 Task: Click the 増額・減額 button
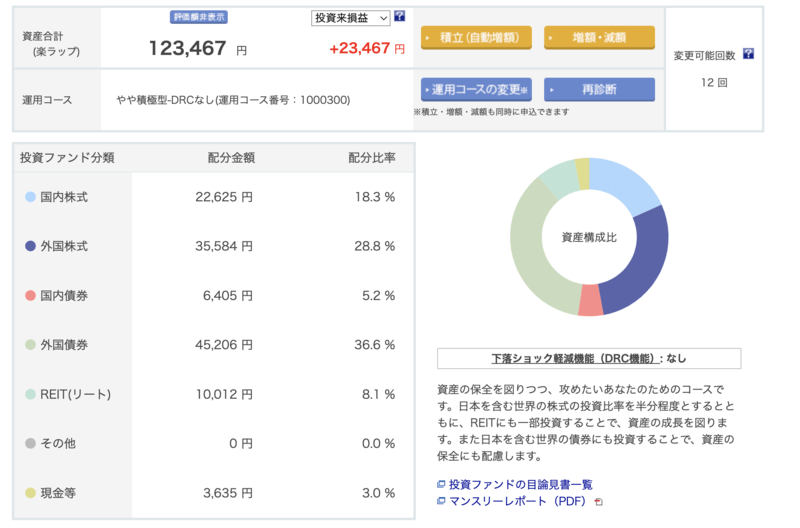pos(599,38)
